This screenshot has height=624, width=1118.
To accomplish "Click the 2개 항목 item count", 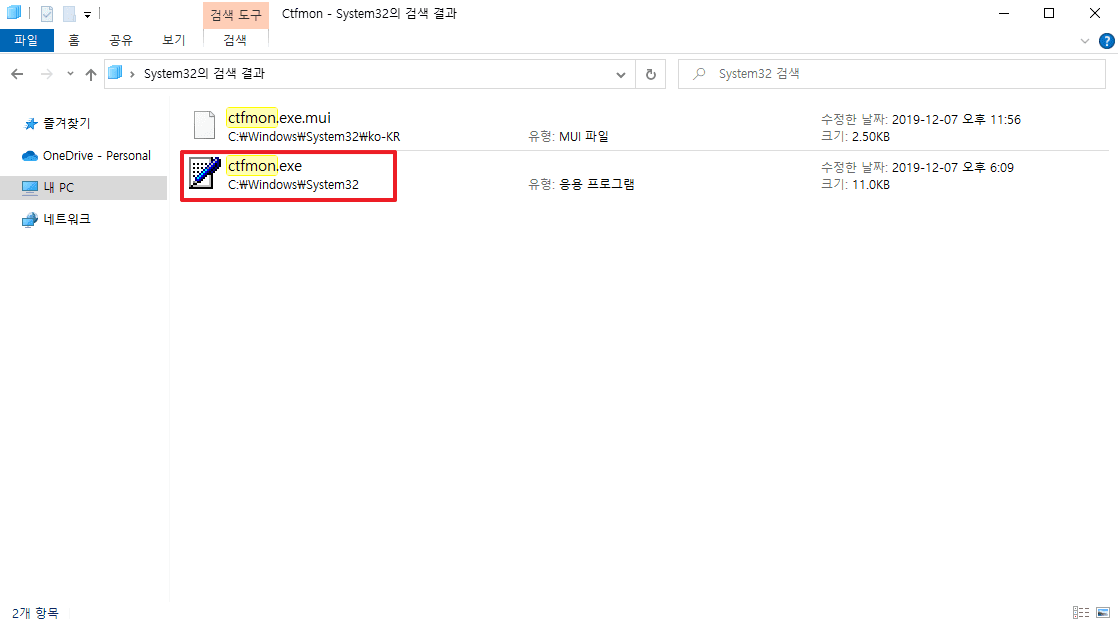I will (x=35, y=613).
